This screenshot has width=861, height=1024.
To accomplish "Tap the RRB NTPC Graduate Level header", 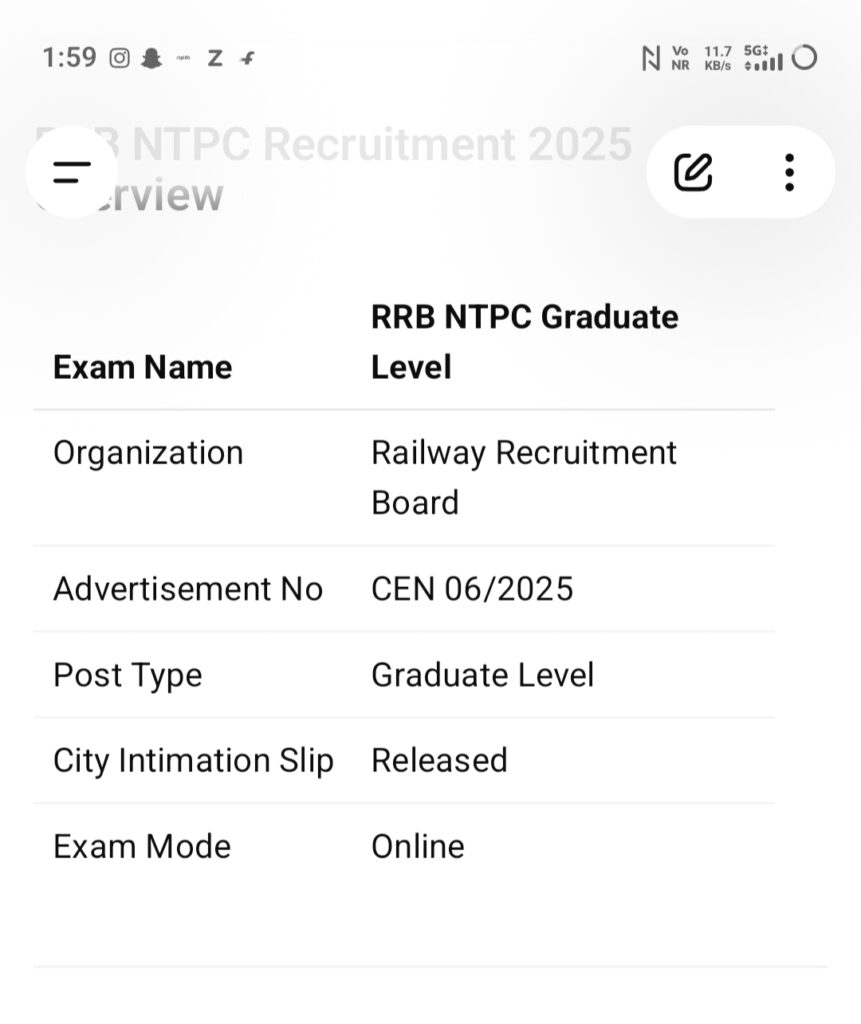I will point(524,342).
